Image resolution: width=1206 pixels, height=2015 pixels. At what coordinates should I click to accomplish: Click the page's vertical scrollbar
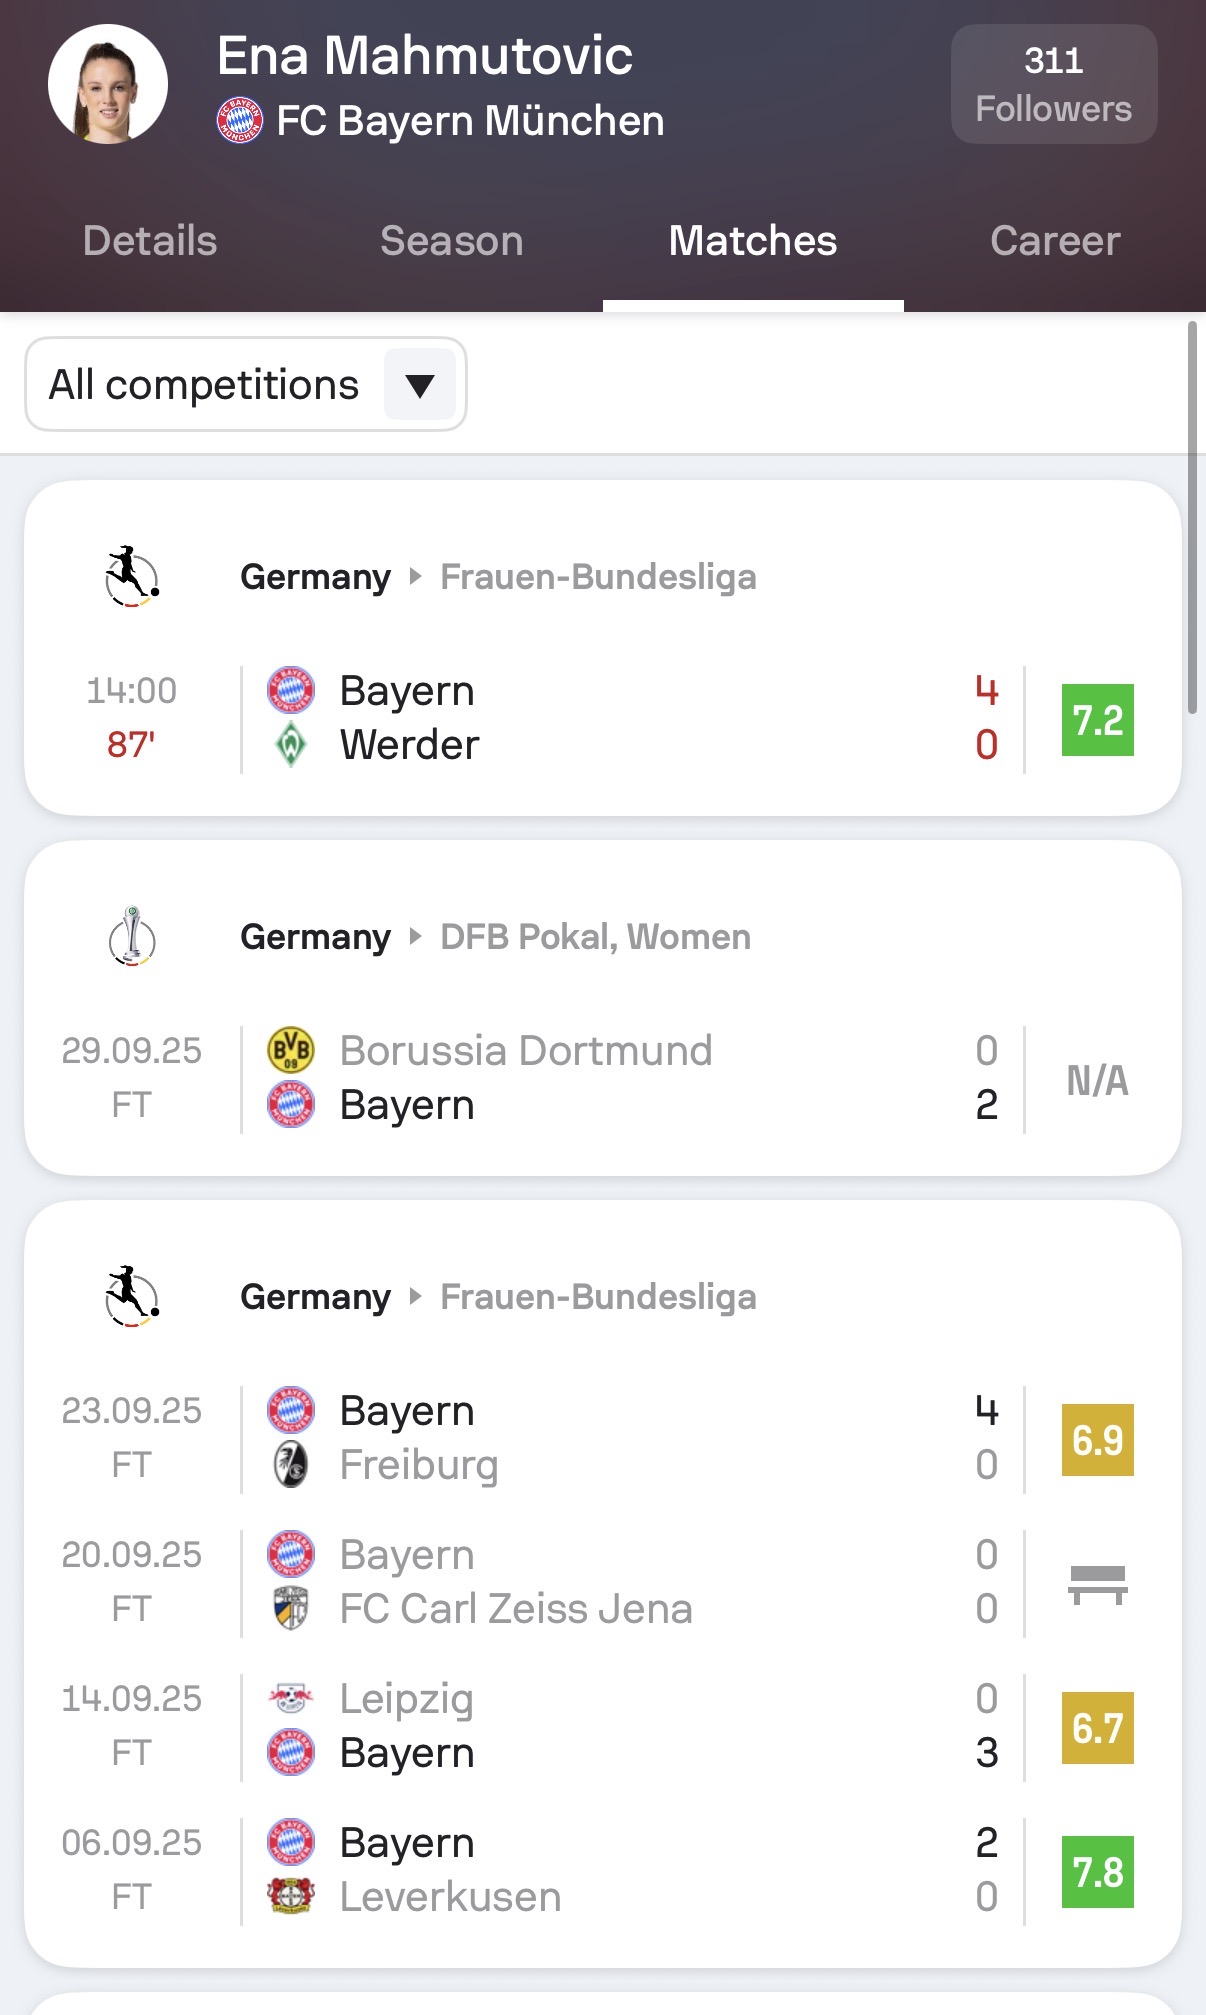tap(1192, 516)
